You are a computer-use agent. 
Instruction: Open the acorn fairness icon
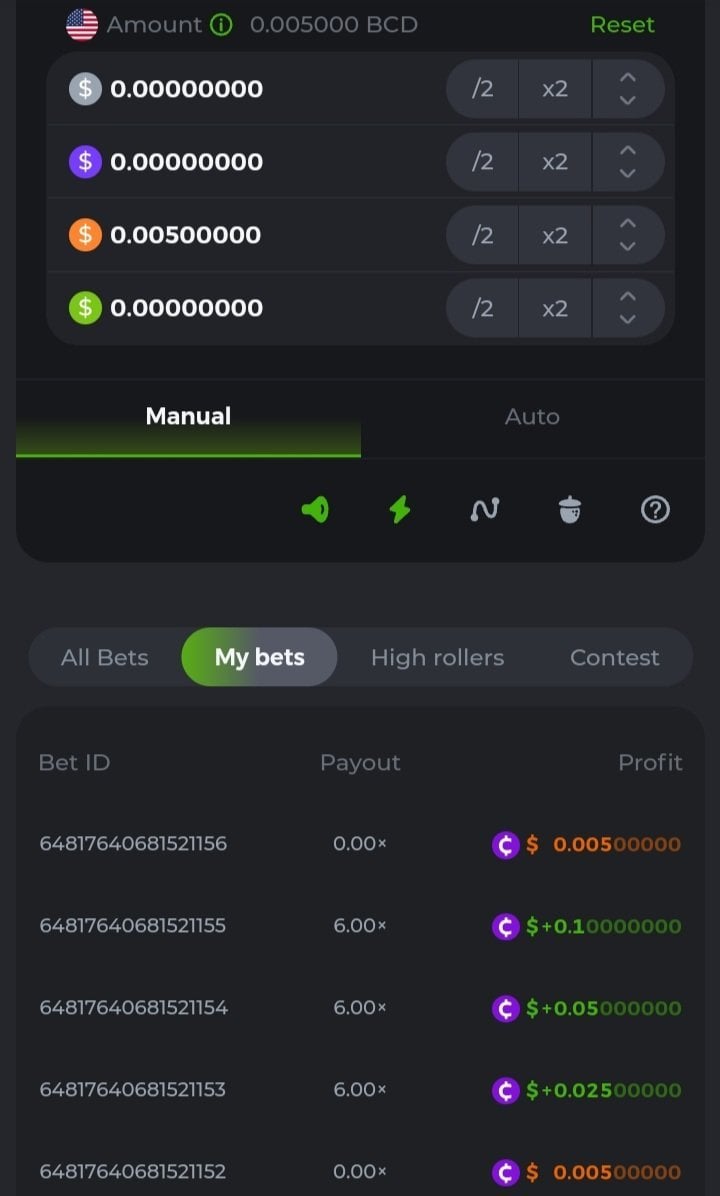tap(570, 510)
